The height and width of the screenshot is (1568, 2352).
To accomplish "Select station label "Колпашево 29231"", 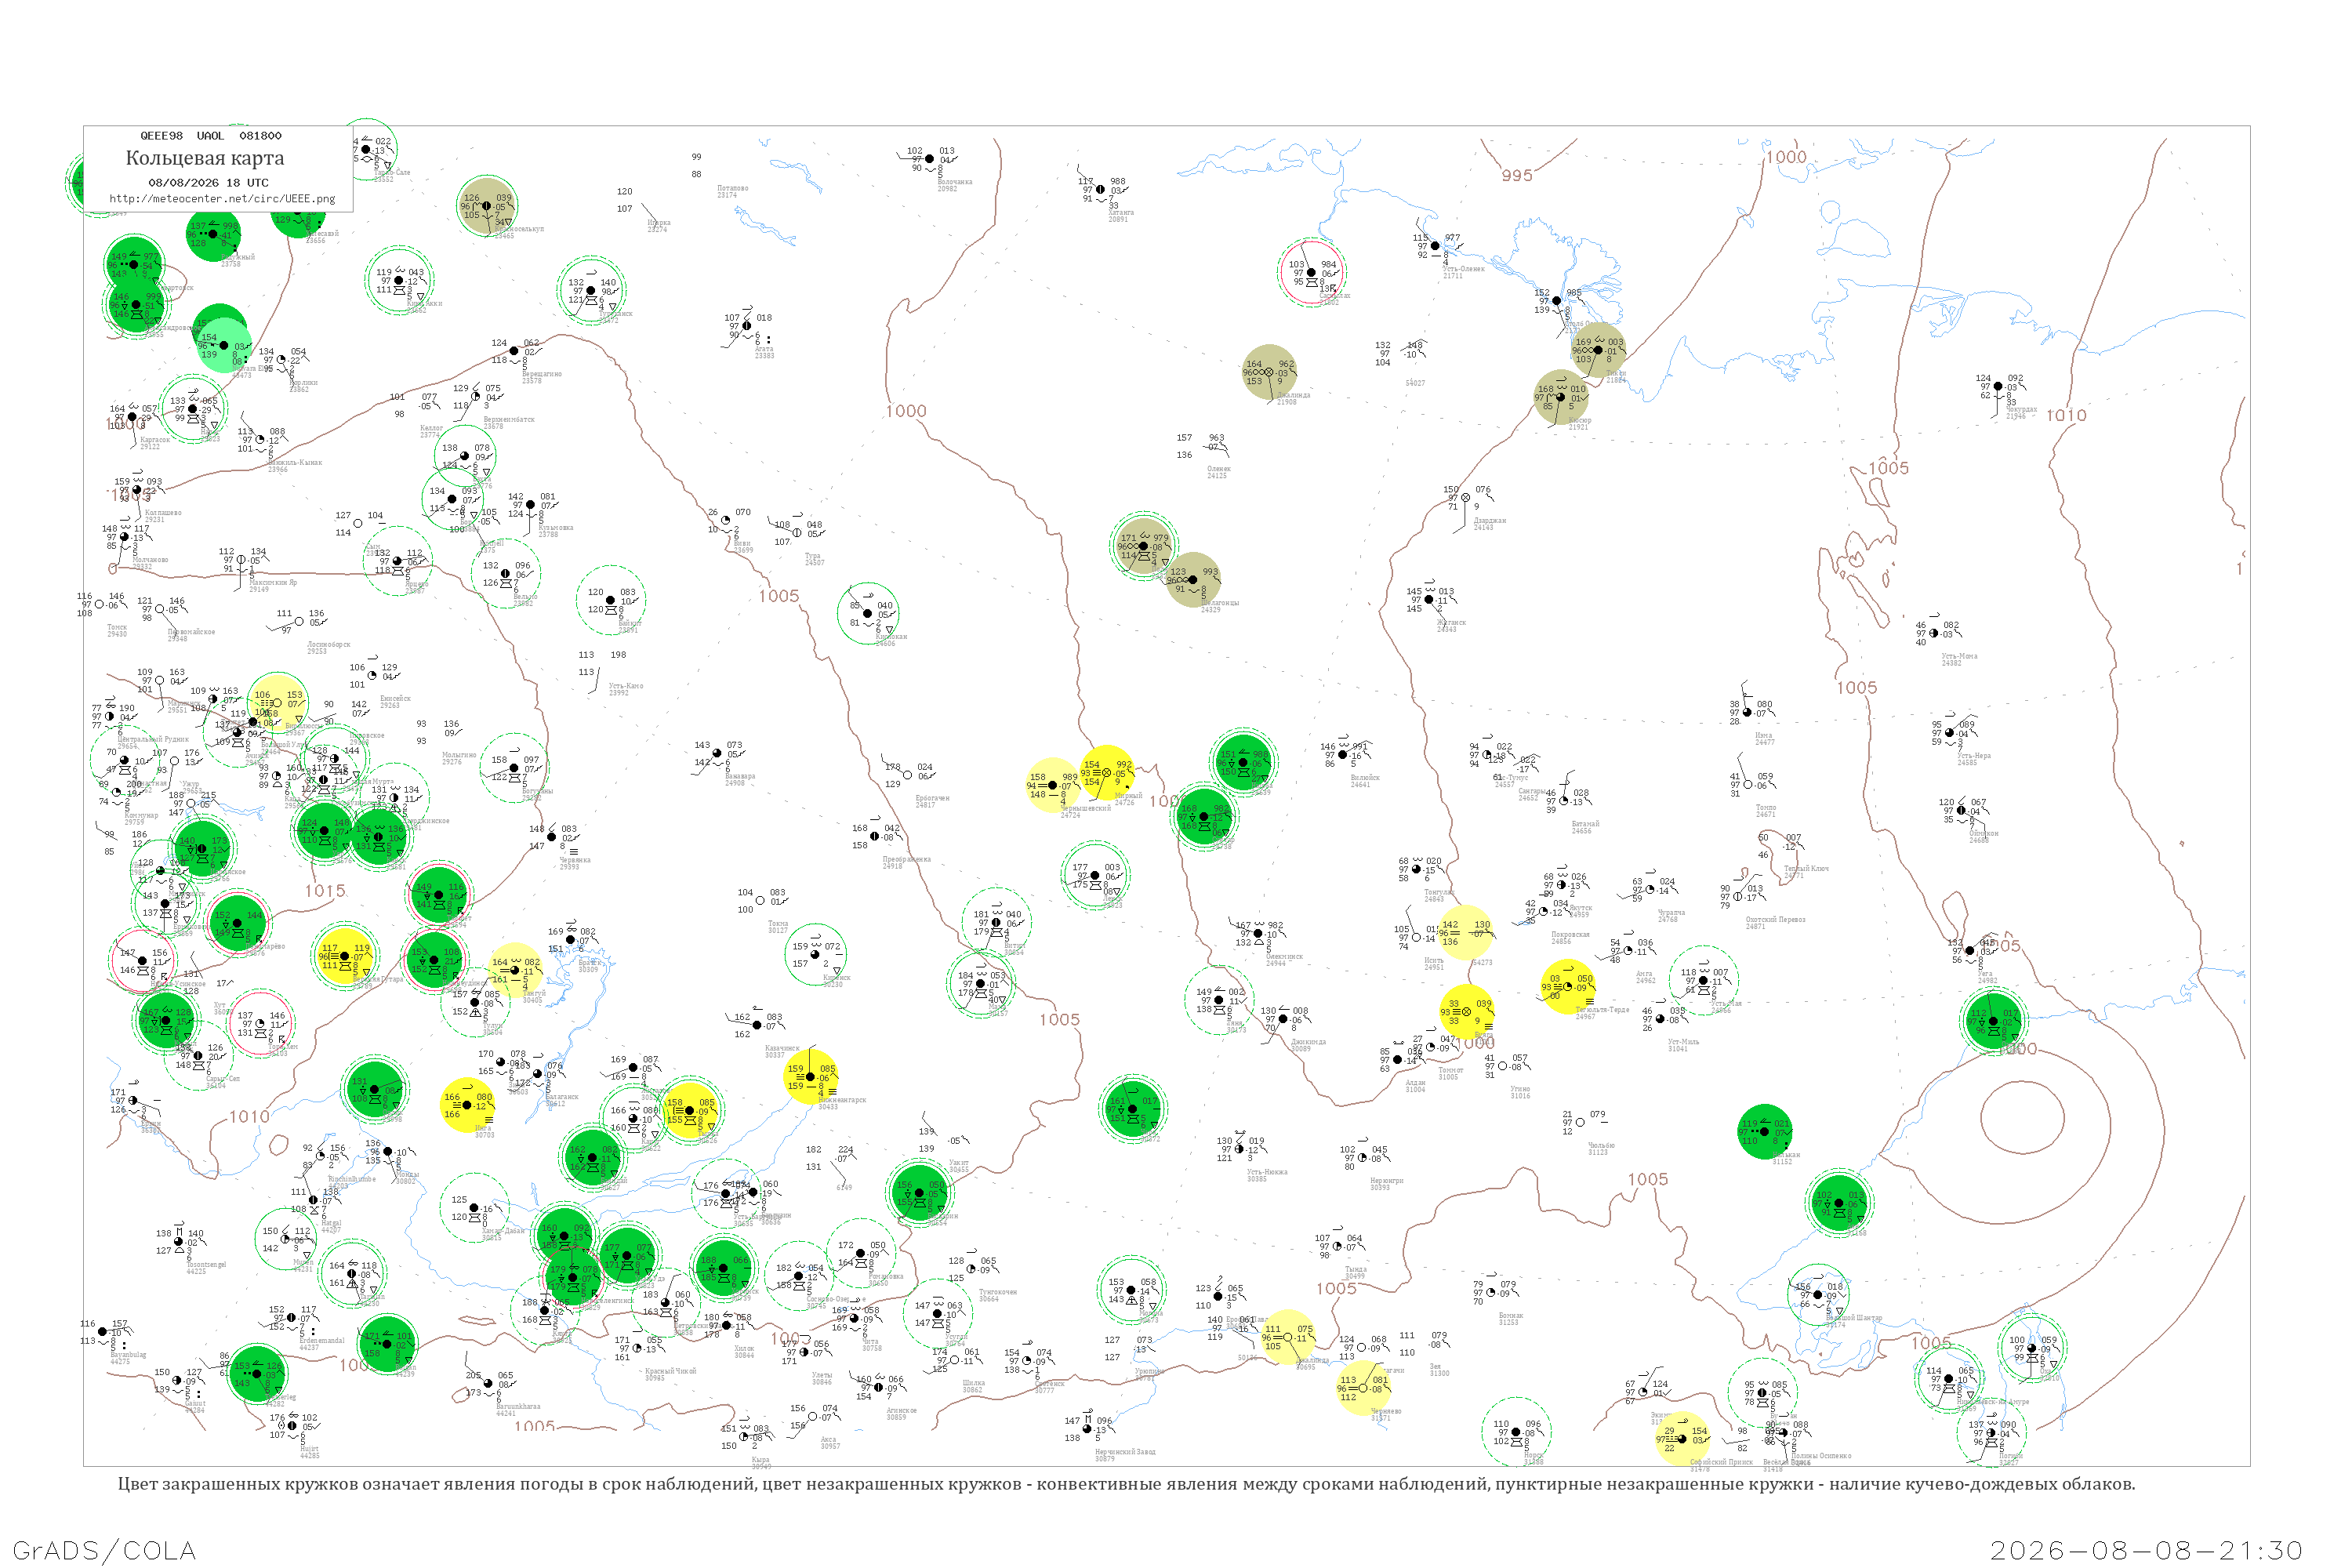I will 163,516.
